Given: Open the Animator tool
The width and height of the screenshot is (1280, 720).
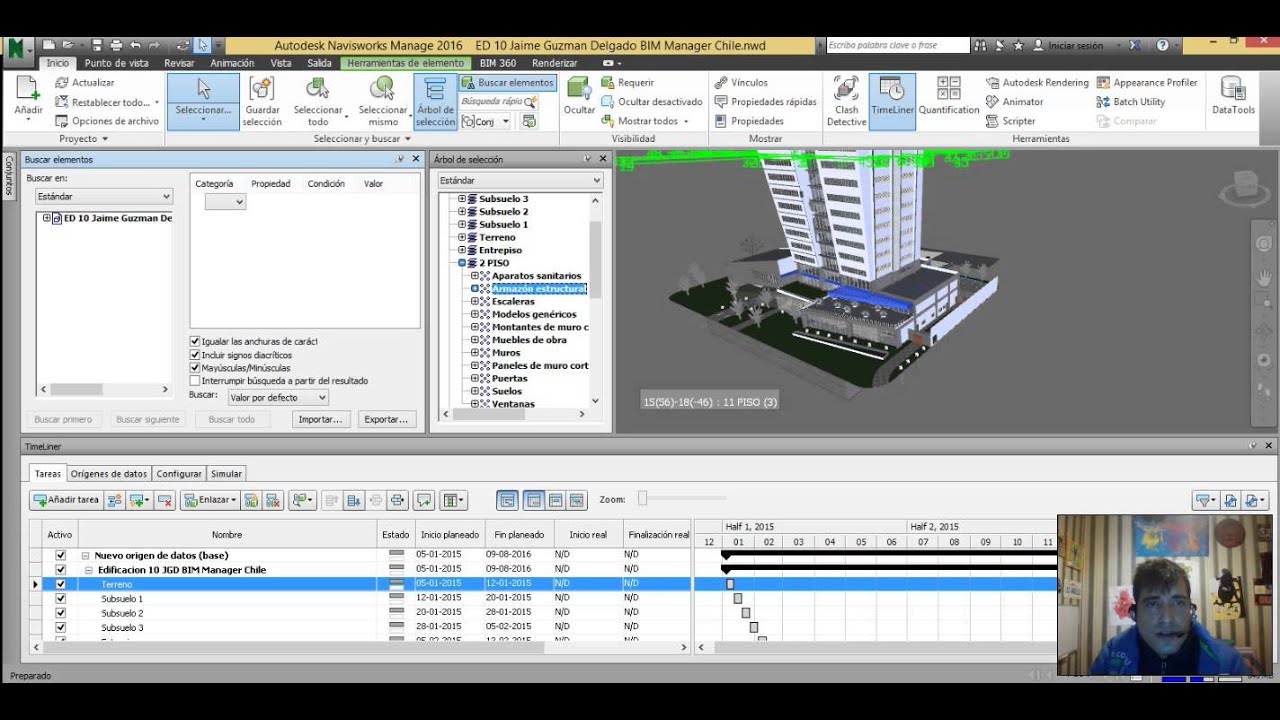Looking at the screenshot, I should pos(1015,102).
